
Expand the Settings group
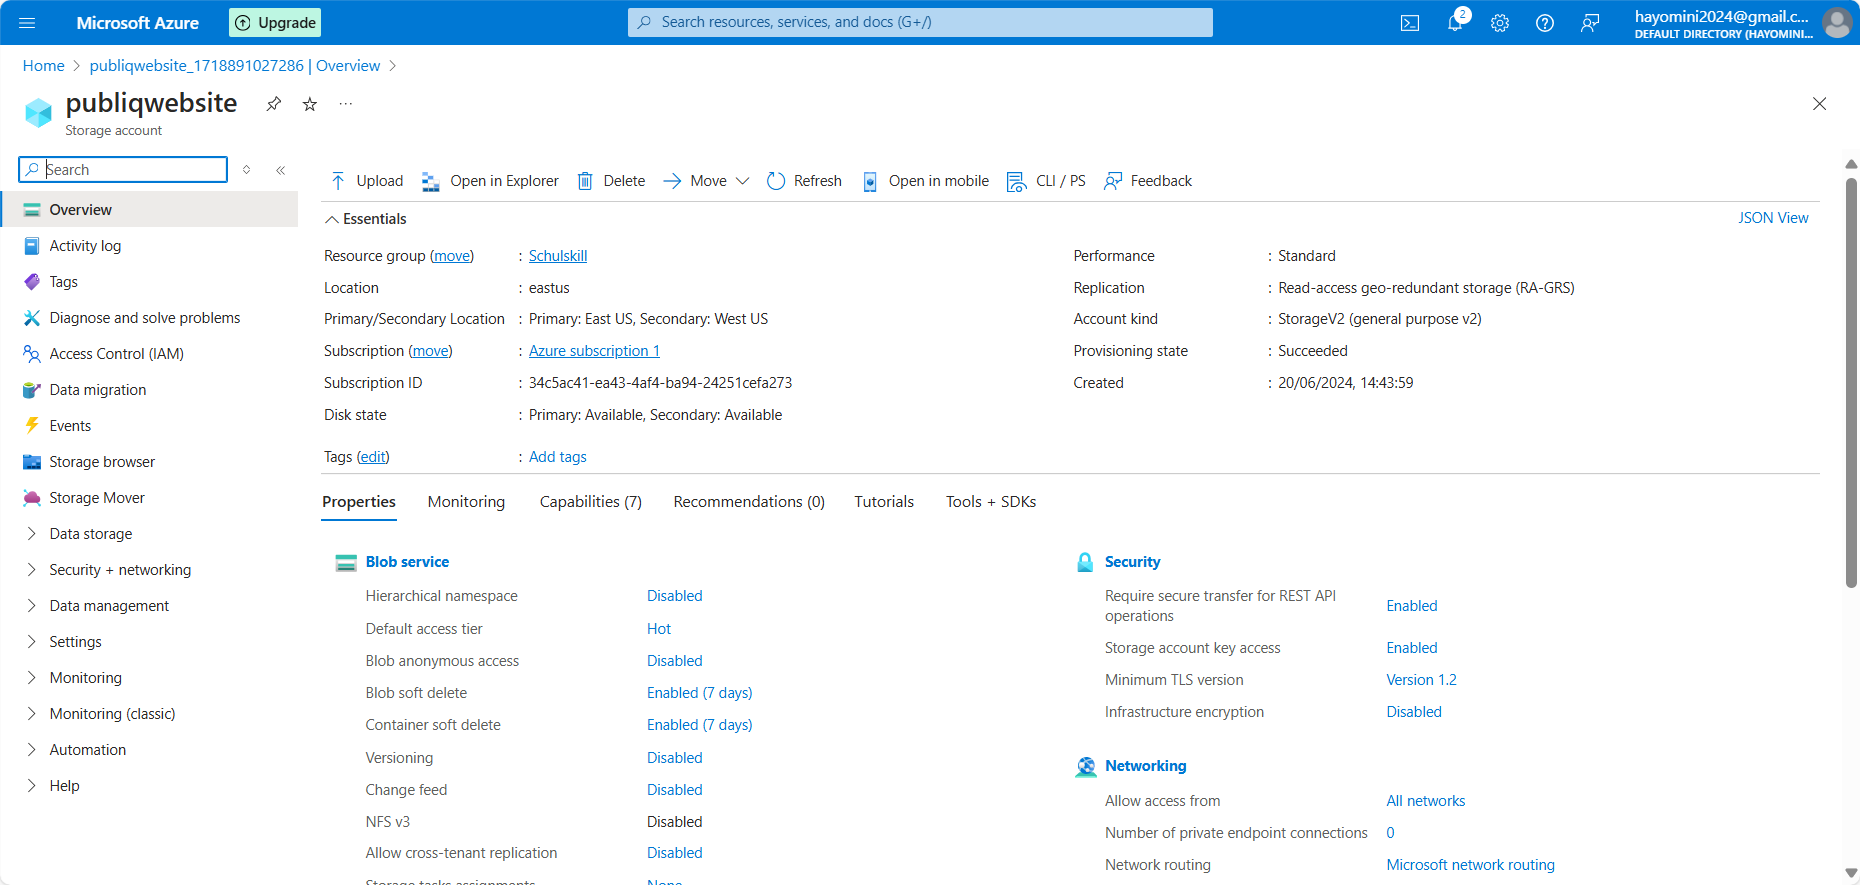pyautogui.click(x=150, y=642)
